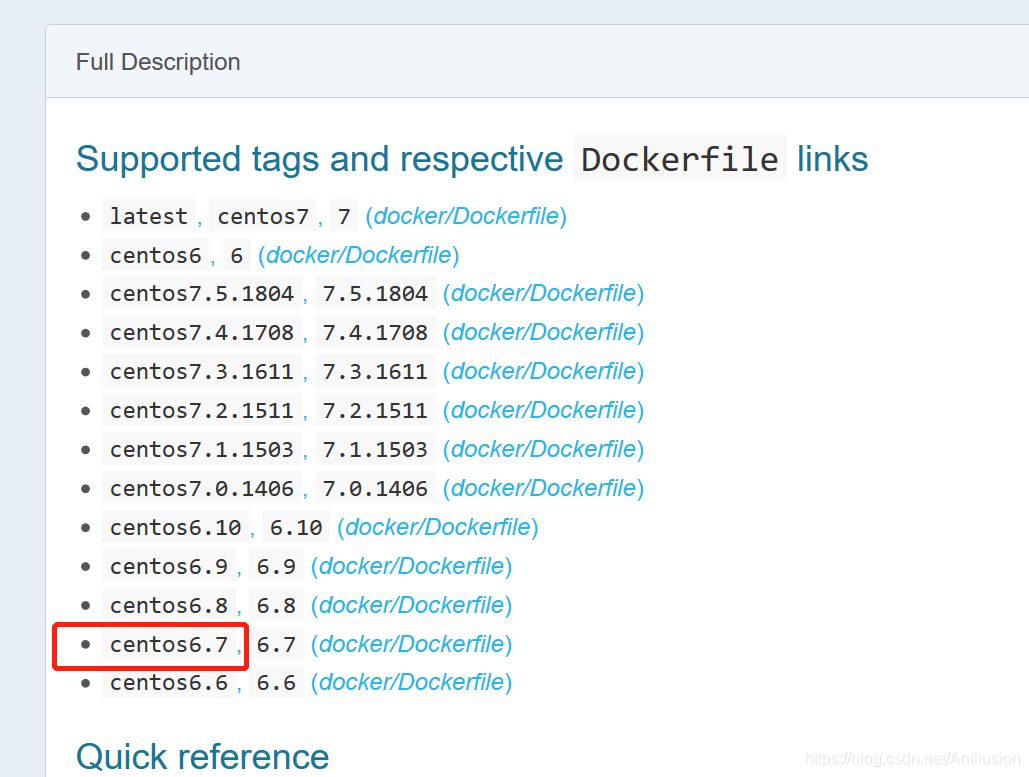
Task: Open Dockerfile link for centos7.5.1804
Action: pos(543,293)
